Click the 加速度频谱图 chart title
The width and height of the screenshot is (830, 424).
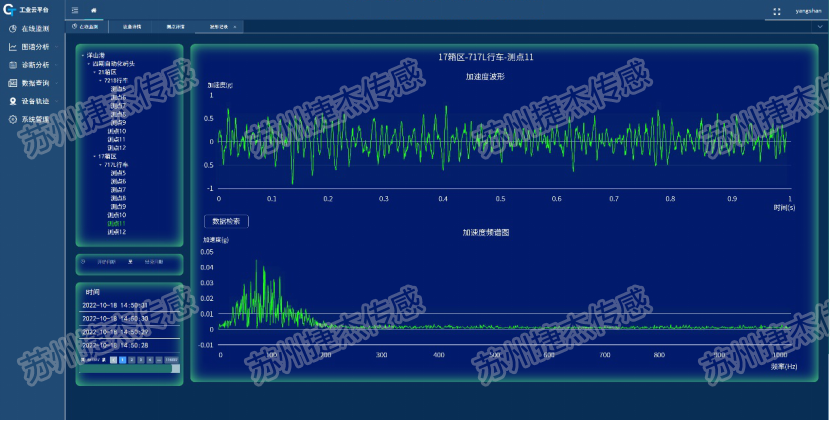point(486,232)
